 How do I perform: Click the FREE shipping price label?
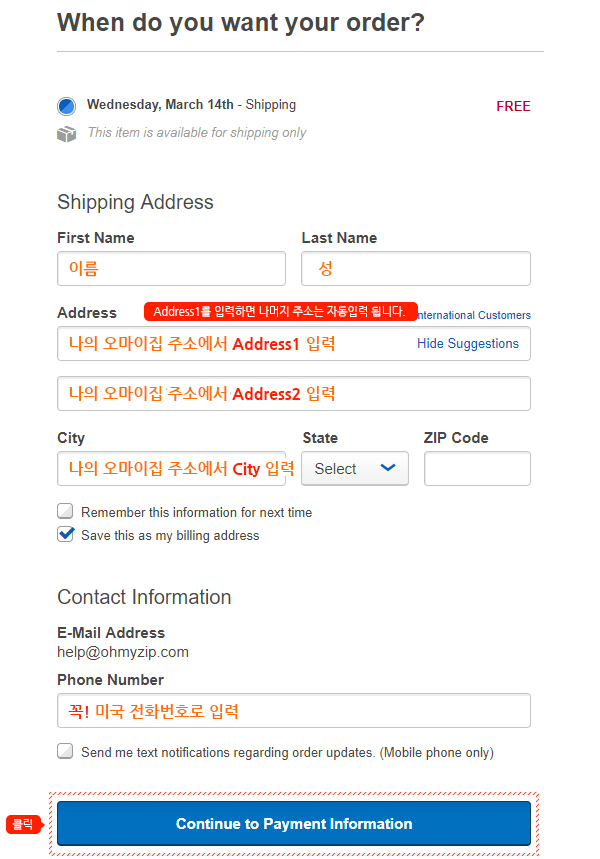pos(513,106)
